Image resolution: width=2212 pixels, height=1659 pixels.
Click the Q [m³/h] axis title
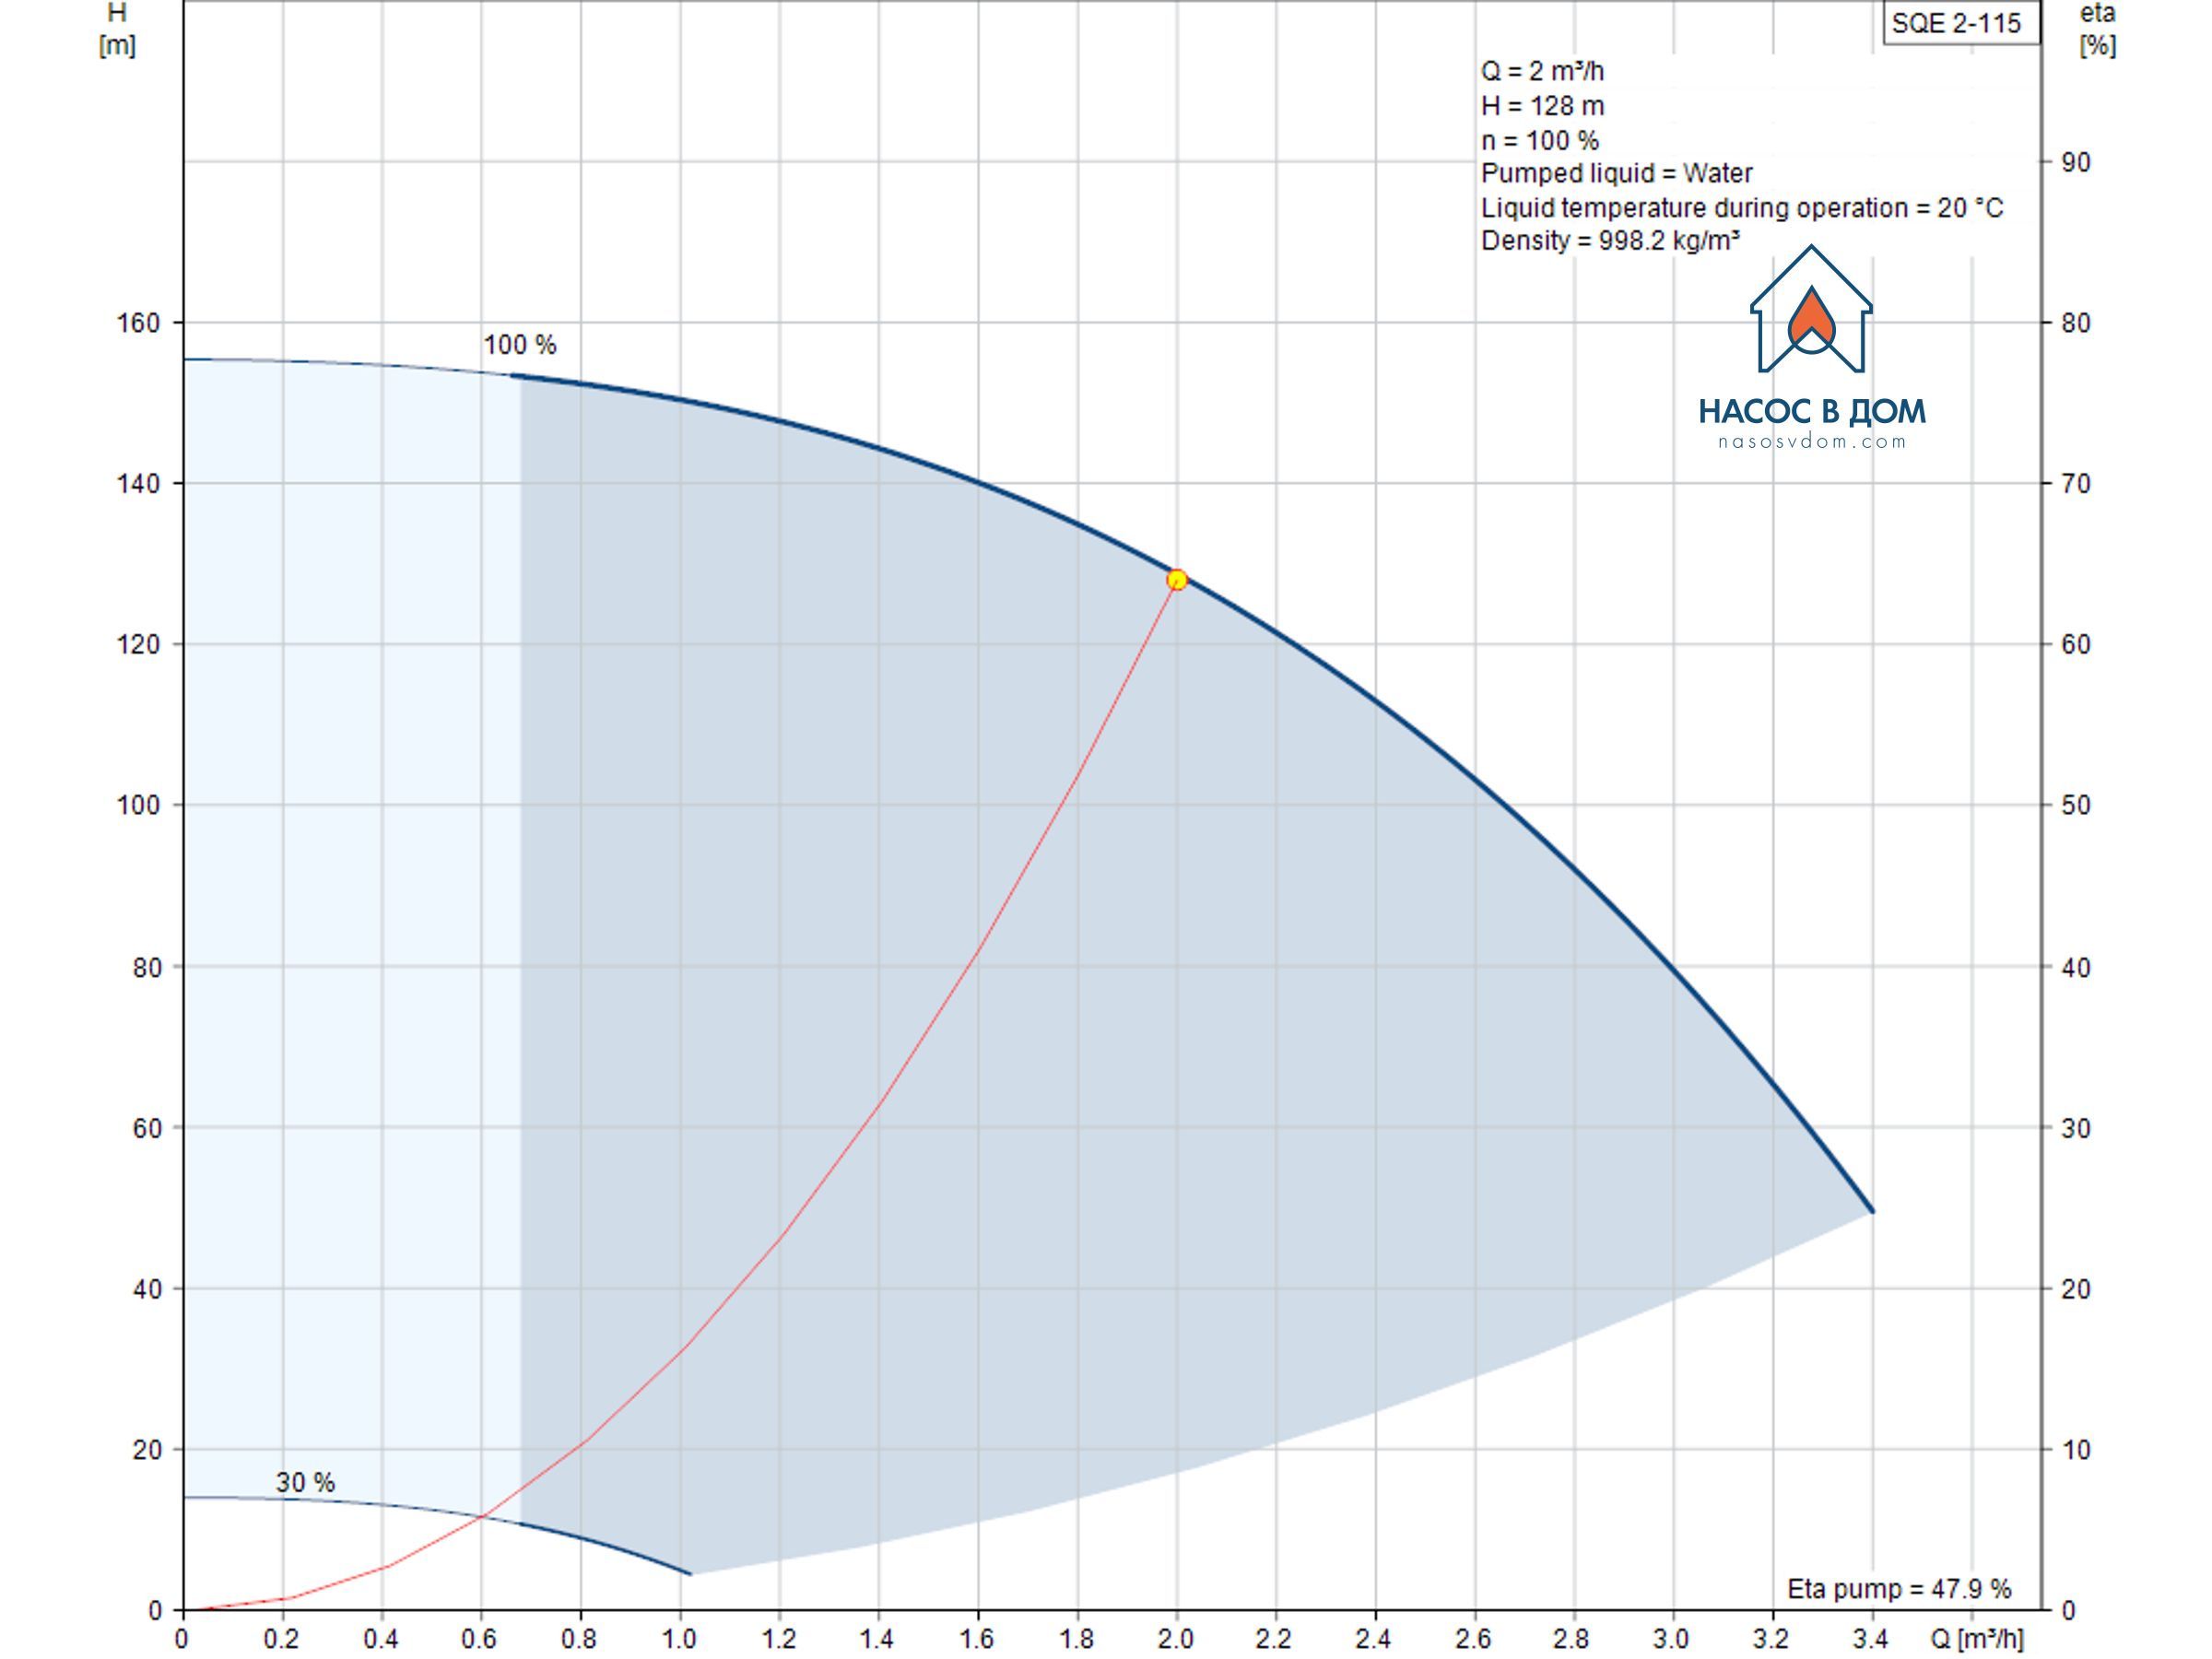tap(1976, 1639)
